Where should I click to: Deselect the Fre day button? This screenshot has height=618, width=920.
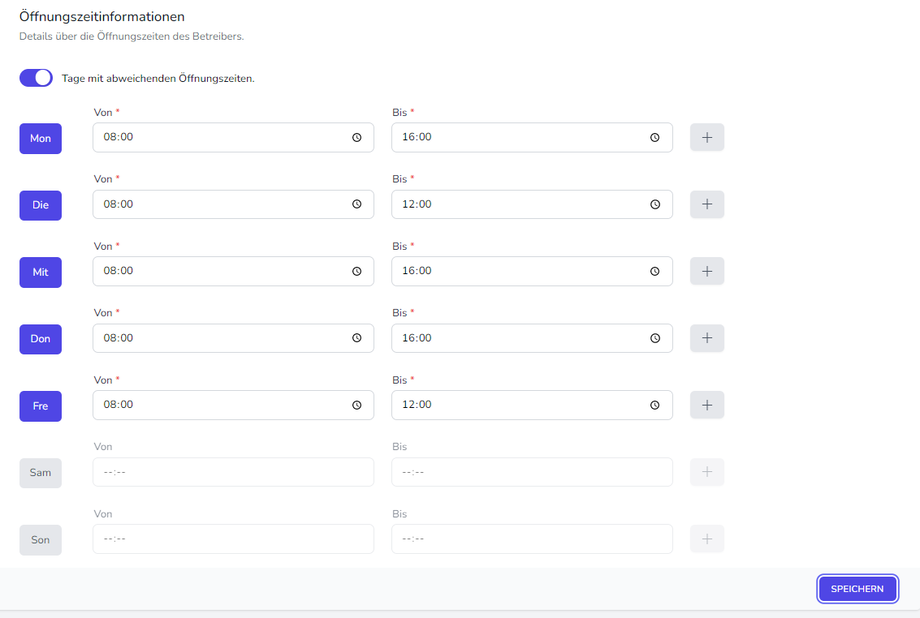coord(40,406)
